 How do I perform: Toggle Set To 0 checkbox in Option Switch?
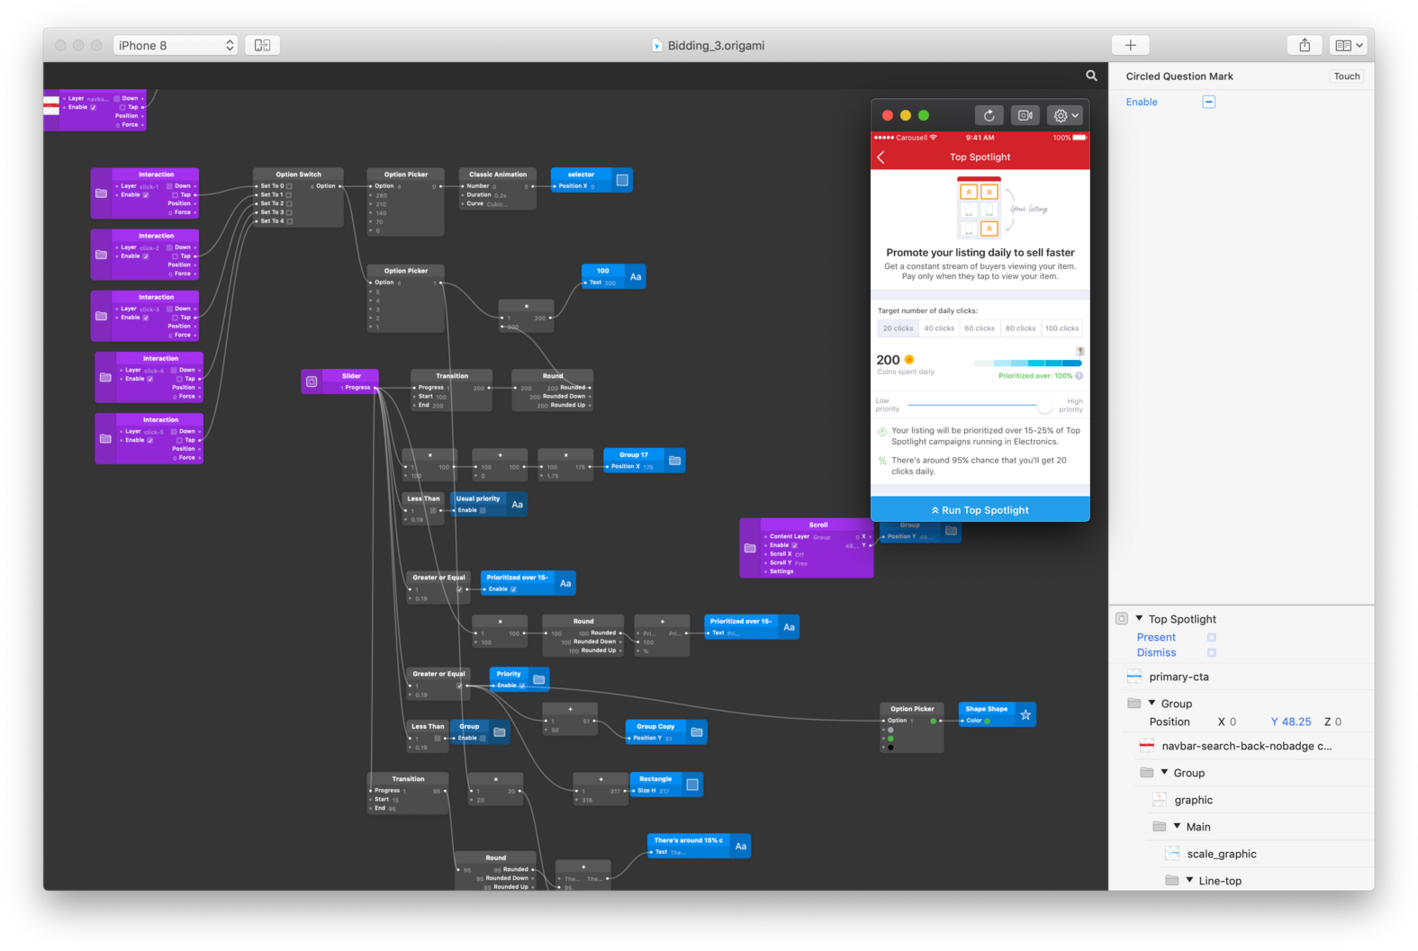(x=290, y=186)
